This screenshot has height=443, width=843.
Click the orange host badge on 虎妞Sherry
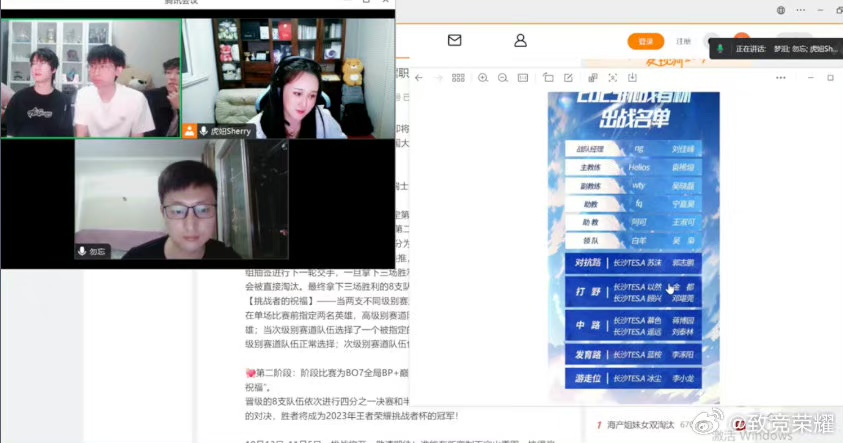click(x=189, y=131)
